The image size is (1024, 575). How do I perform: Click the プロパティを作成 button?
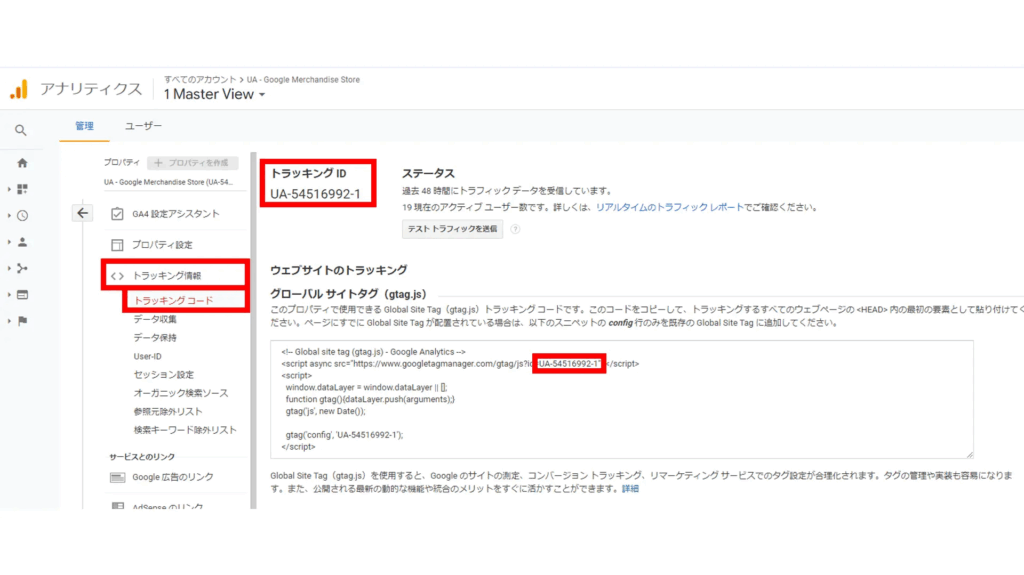(193, 163)
